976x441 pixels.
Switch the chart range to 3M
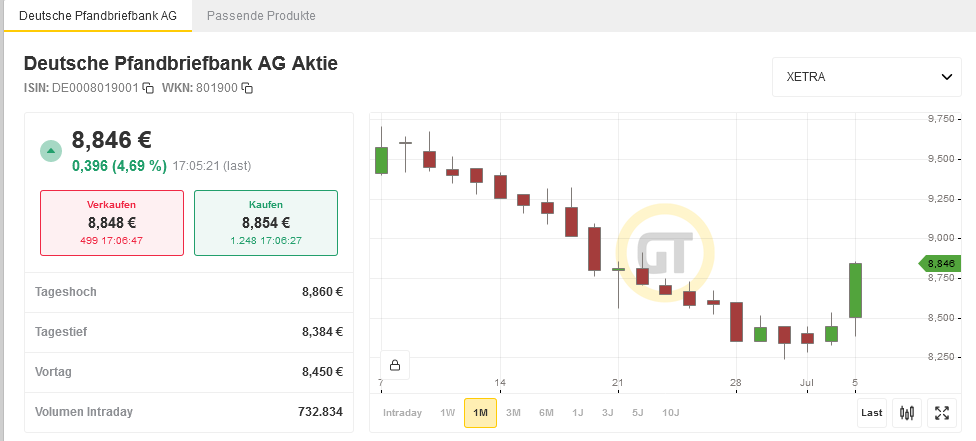pyautogui.click(x=513, y=412)
